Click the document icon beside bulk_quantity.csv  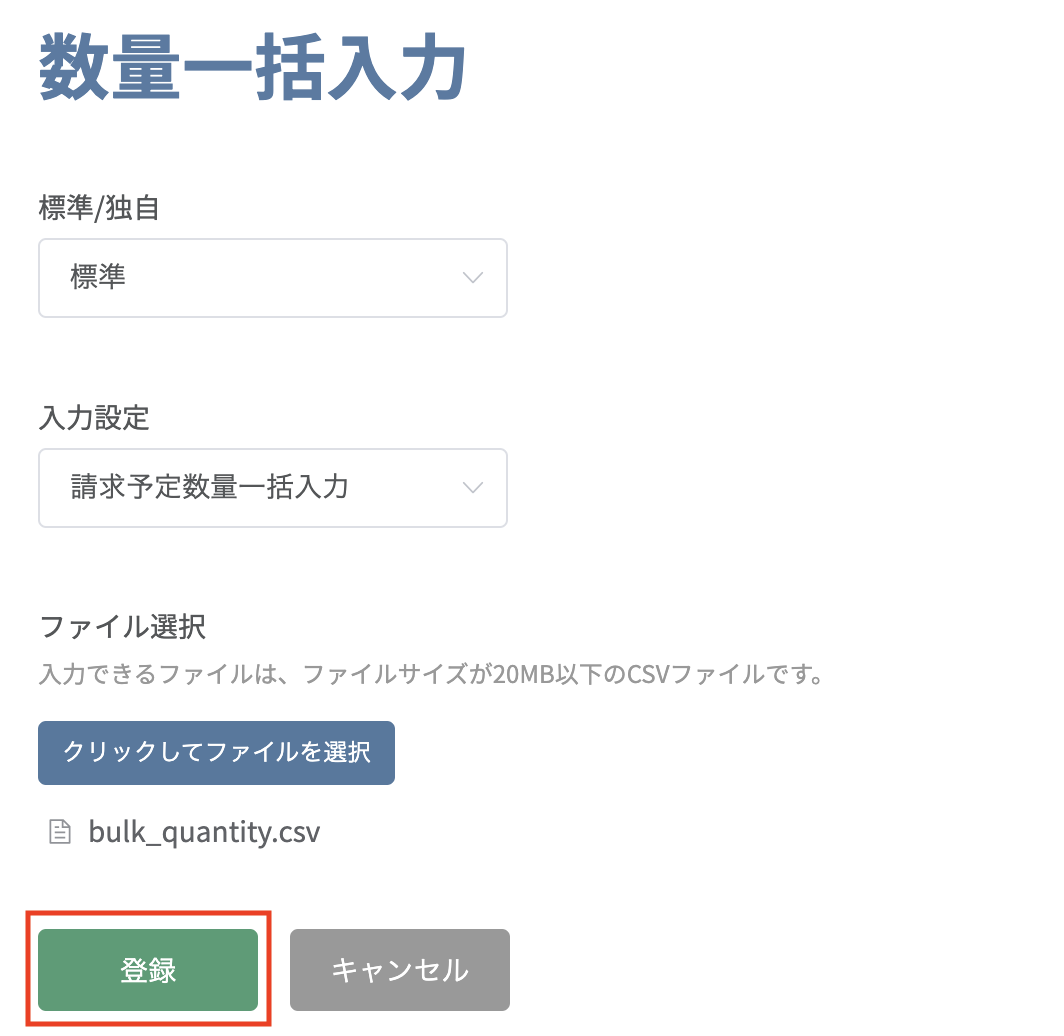pos(60,831)
